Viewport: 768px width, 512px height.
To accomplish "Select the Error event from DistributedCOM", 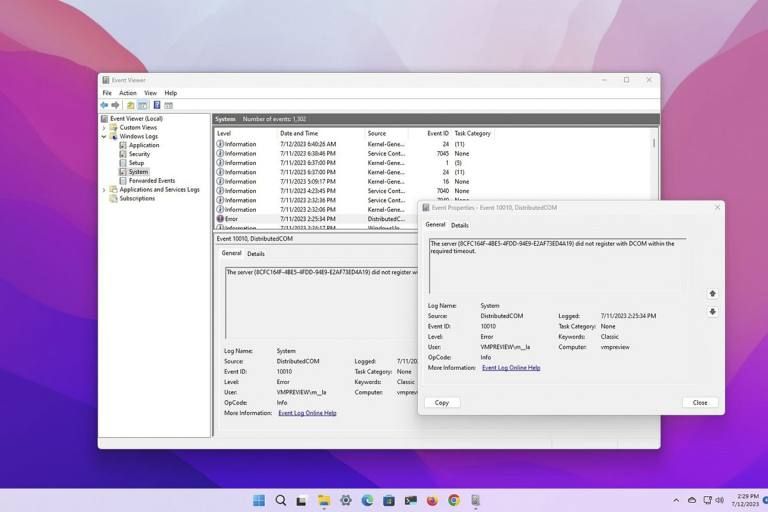I will pos(316,219).
